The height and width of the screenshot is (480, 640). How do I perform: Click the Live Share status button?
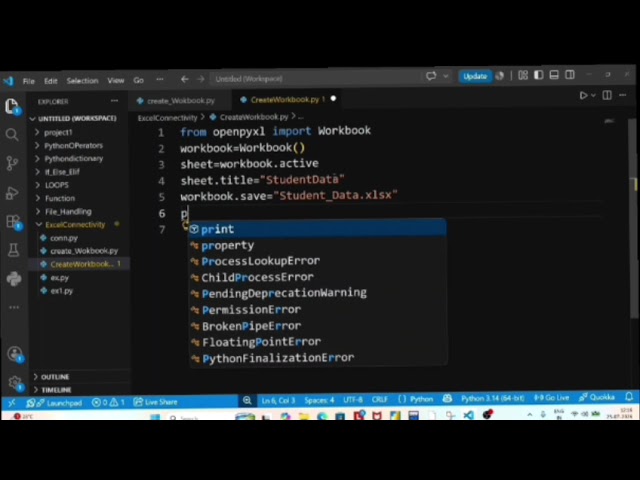point(155,402)
